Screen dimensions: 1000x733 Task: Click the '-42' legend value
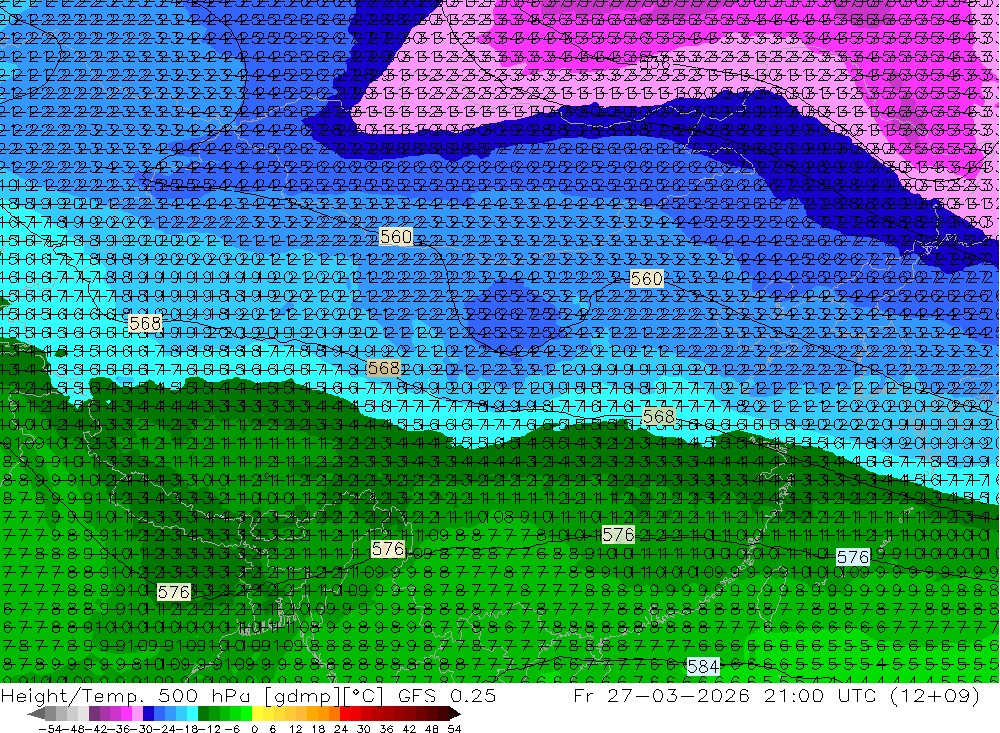tap(96, 729)
